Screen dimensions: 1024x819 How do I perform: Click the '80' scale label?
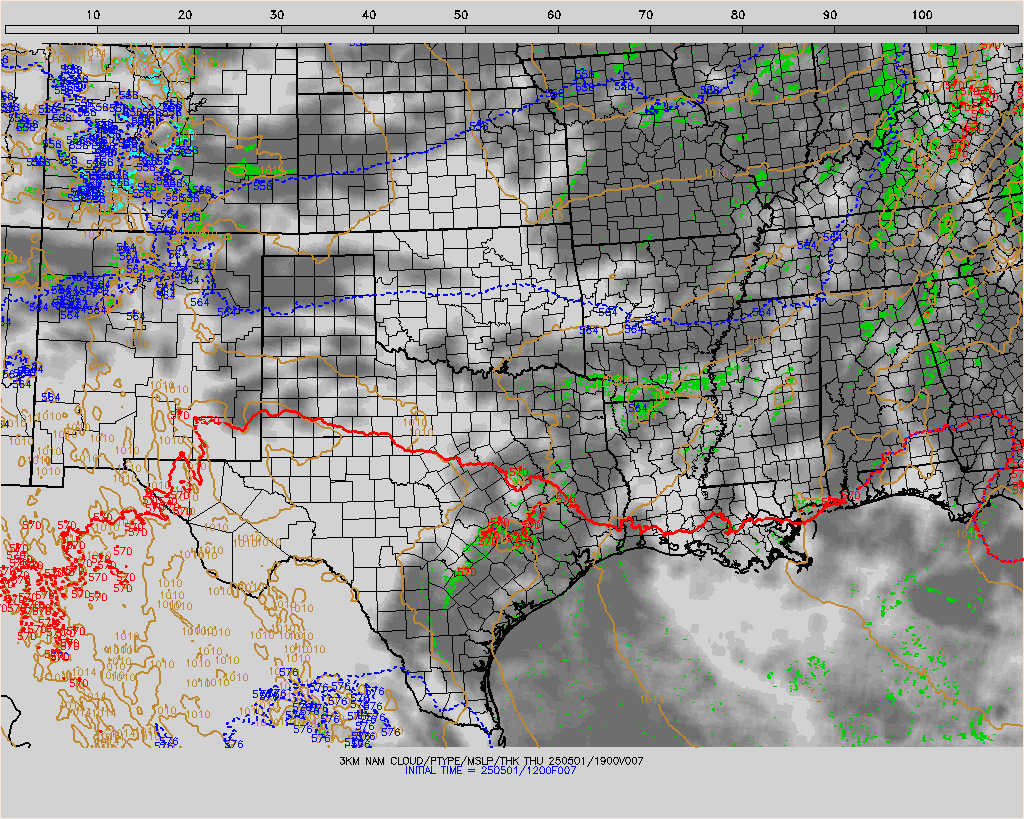[738, 14]
